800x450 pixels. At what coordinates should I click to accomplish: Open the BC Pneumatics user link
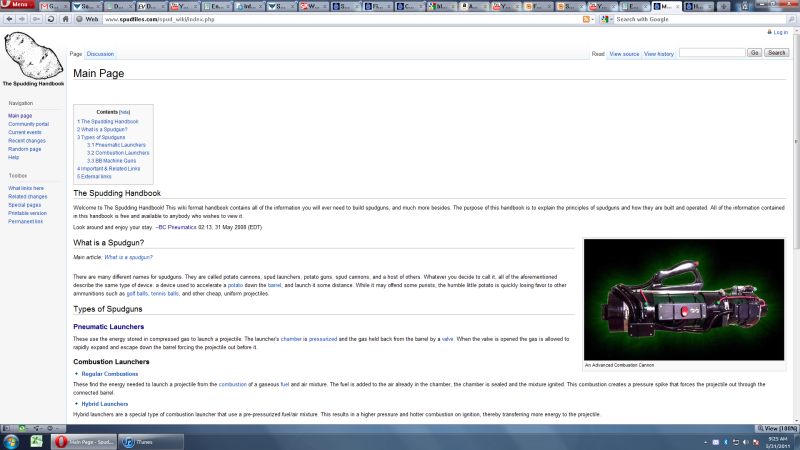tap(177, 227)
